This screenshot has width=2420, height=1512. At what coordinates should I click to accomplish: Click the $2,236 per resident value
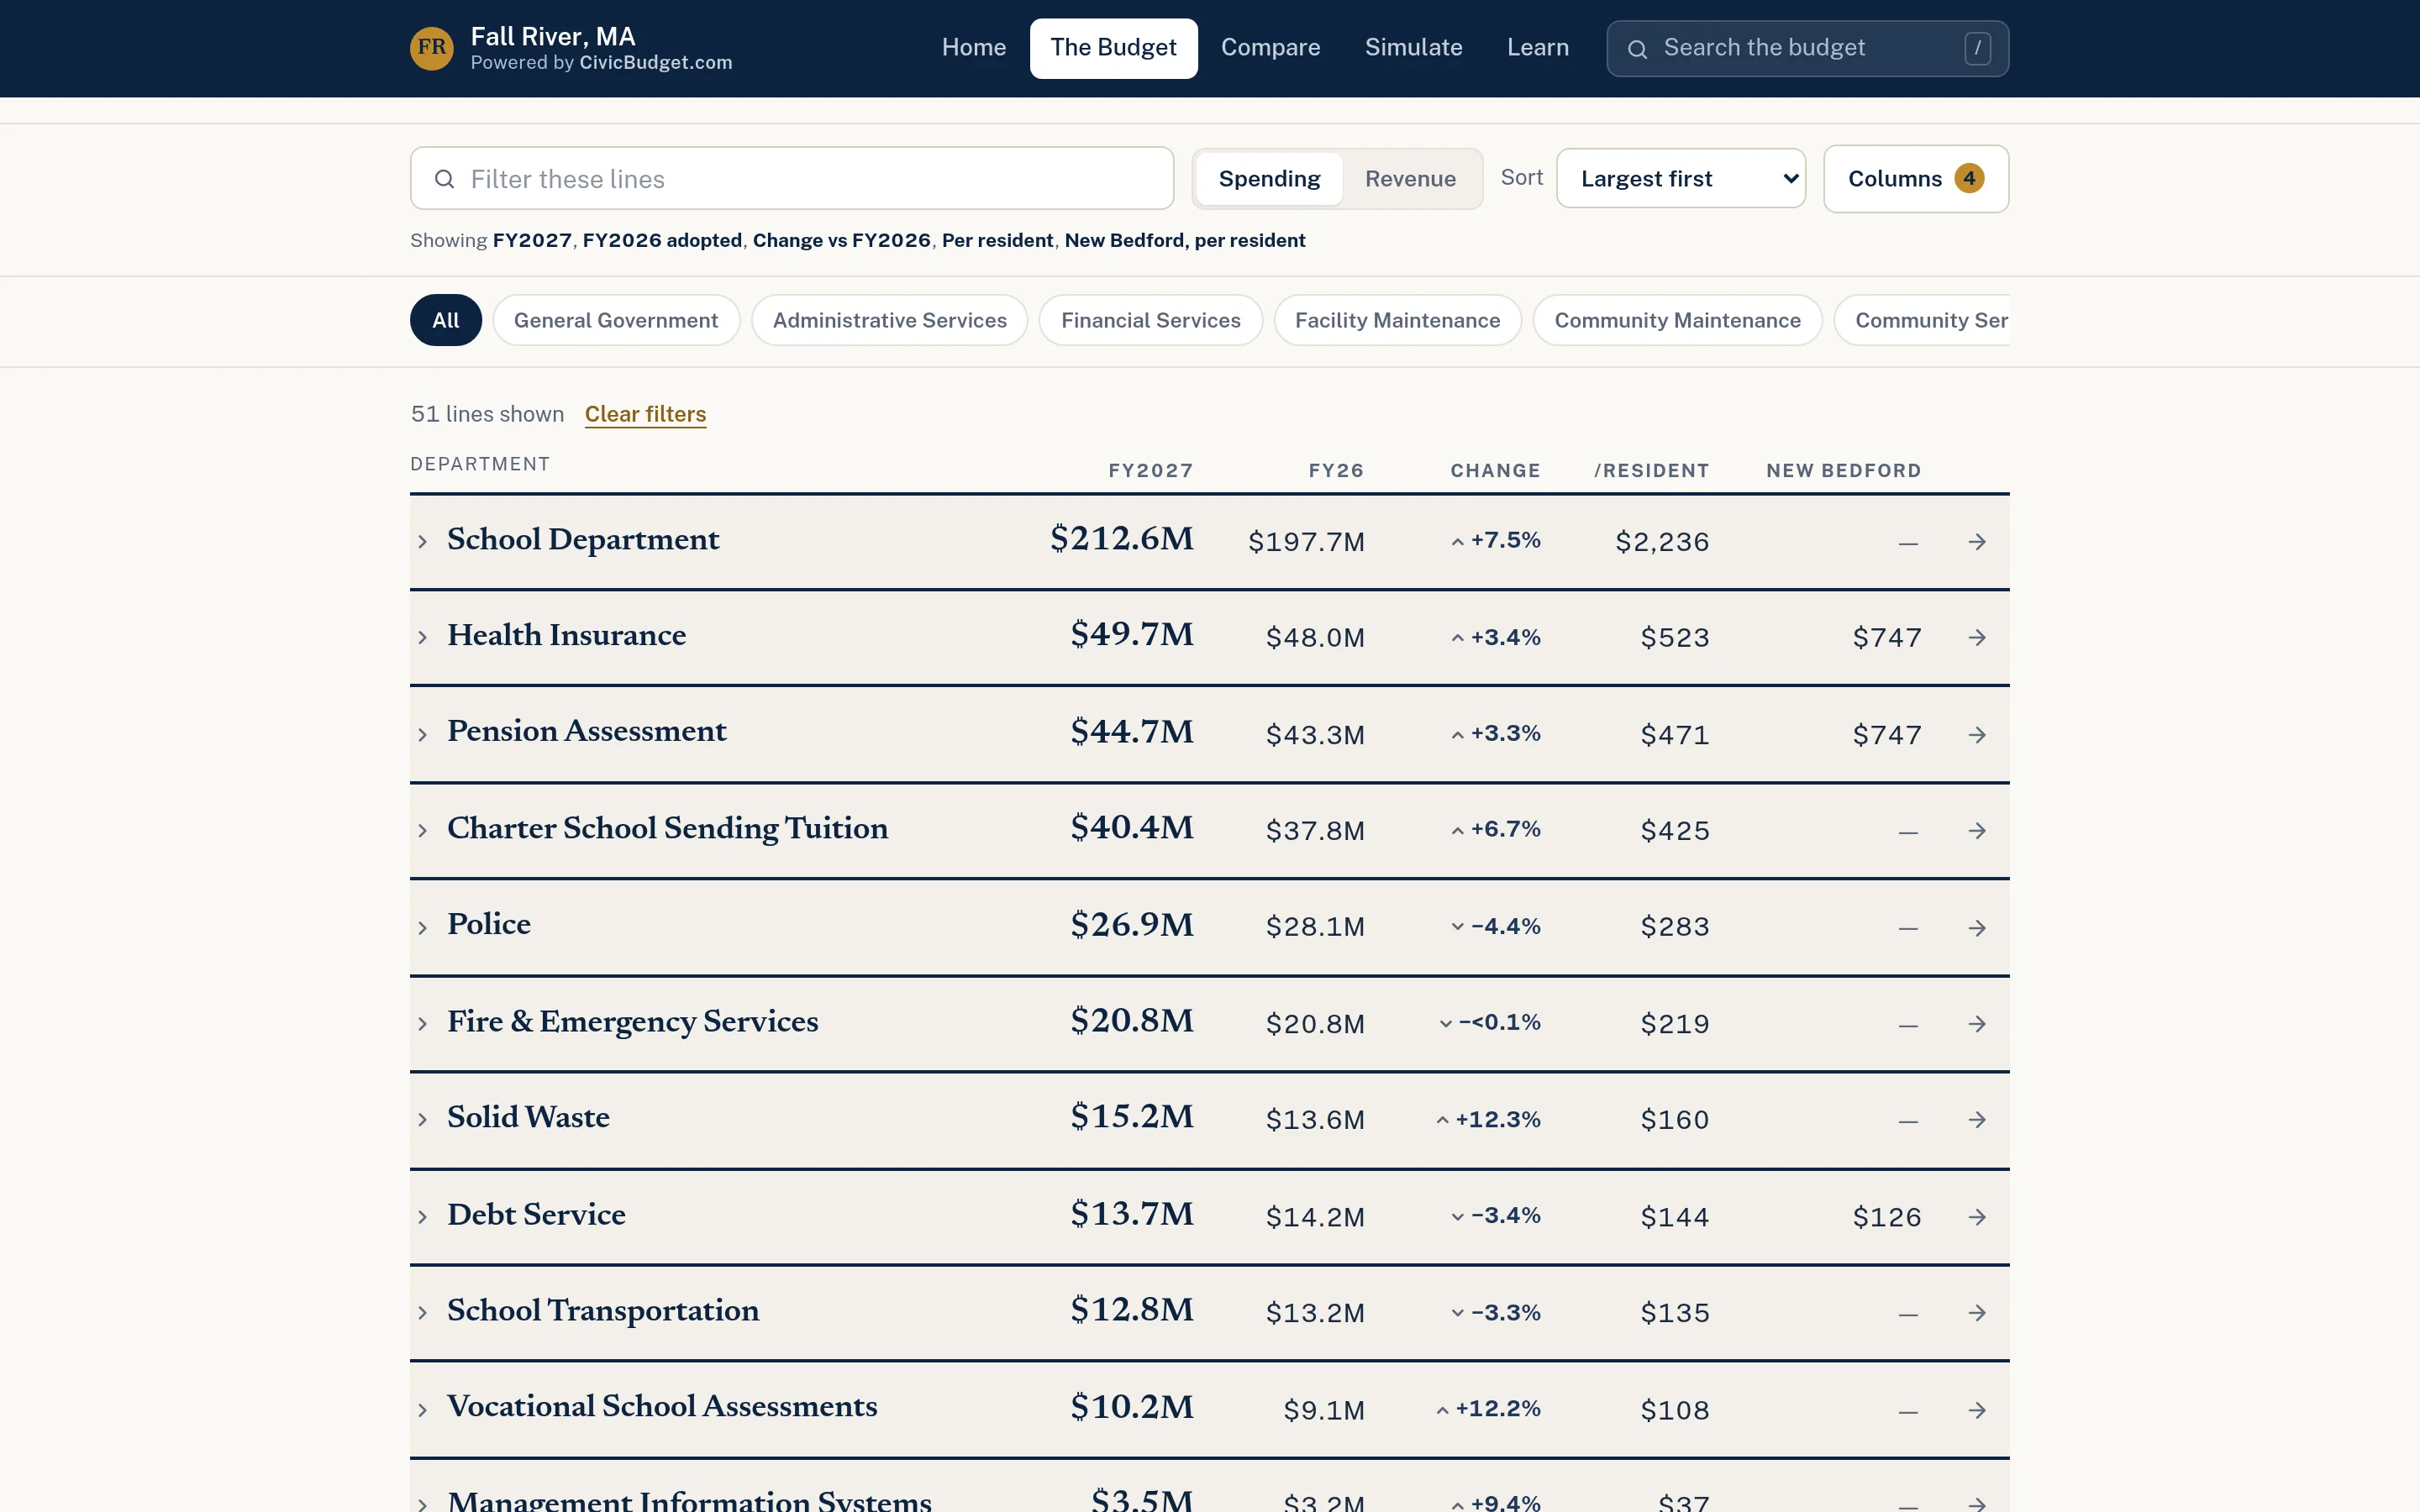[1662, 542]
